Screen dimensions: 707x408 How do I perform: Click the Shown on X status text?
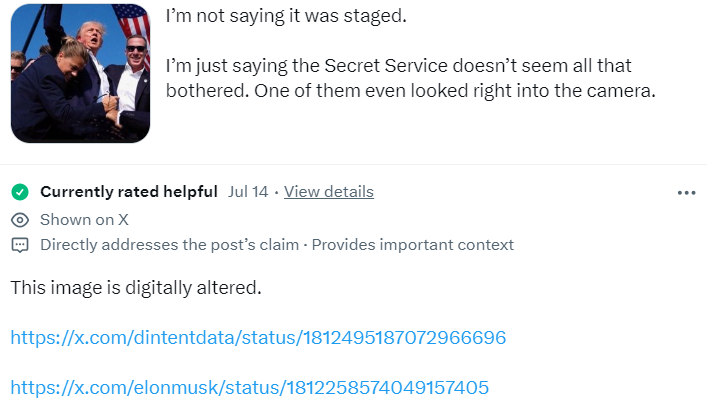84,220
